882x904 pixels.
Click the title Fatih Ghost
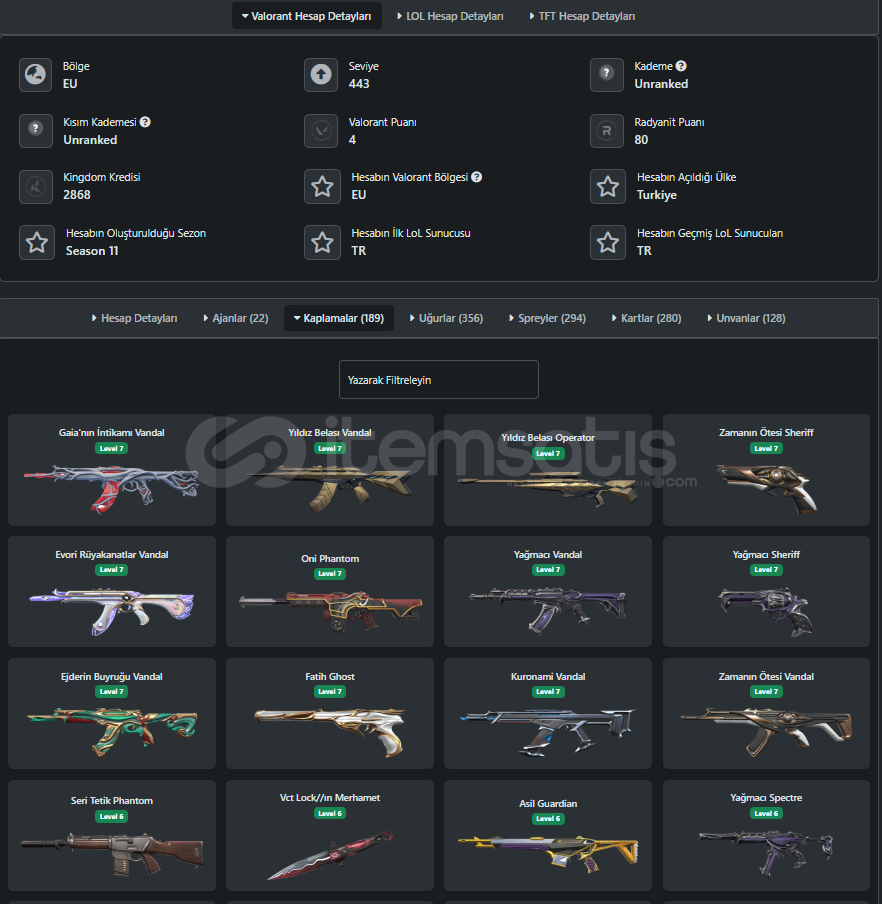coord(330,676)
